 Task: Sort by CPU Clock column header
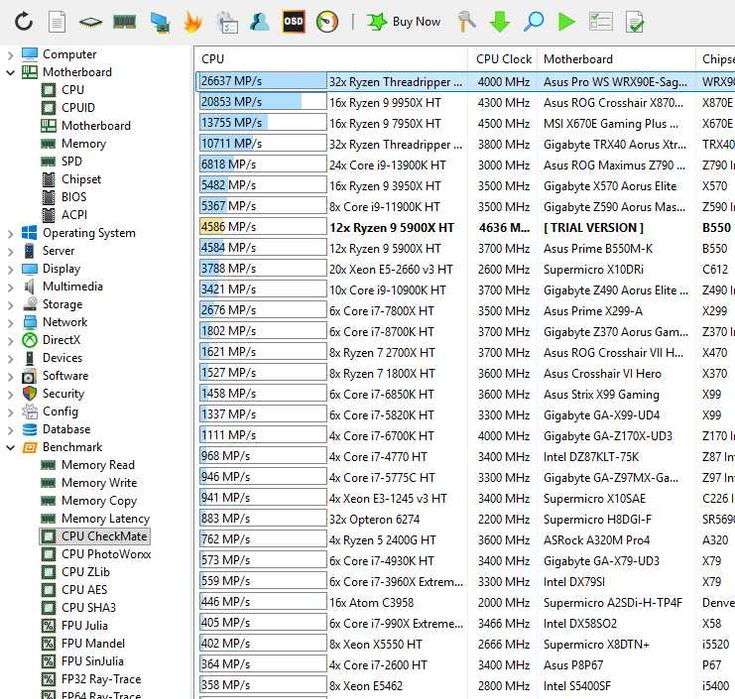[503, 59]
